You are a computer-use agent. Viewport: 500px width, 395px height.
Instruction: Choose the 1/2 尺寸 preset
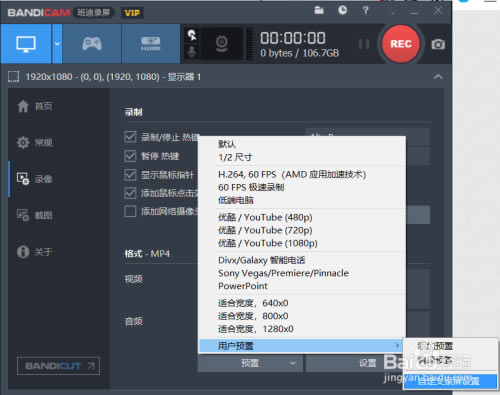(302, 157)
